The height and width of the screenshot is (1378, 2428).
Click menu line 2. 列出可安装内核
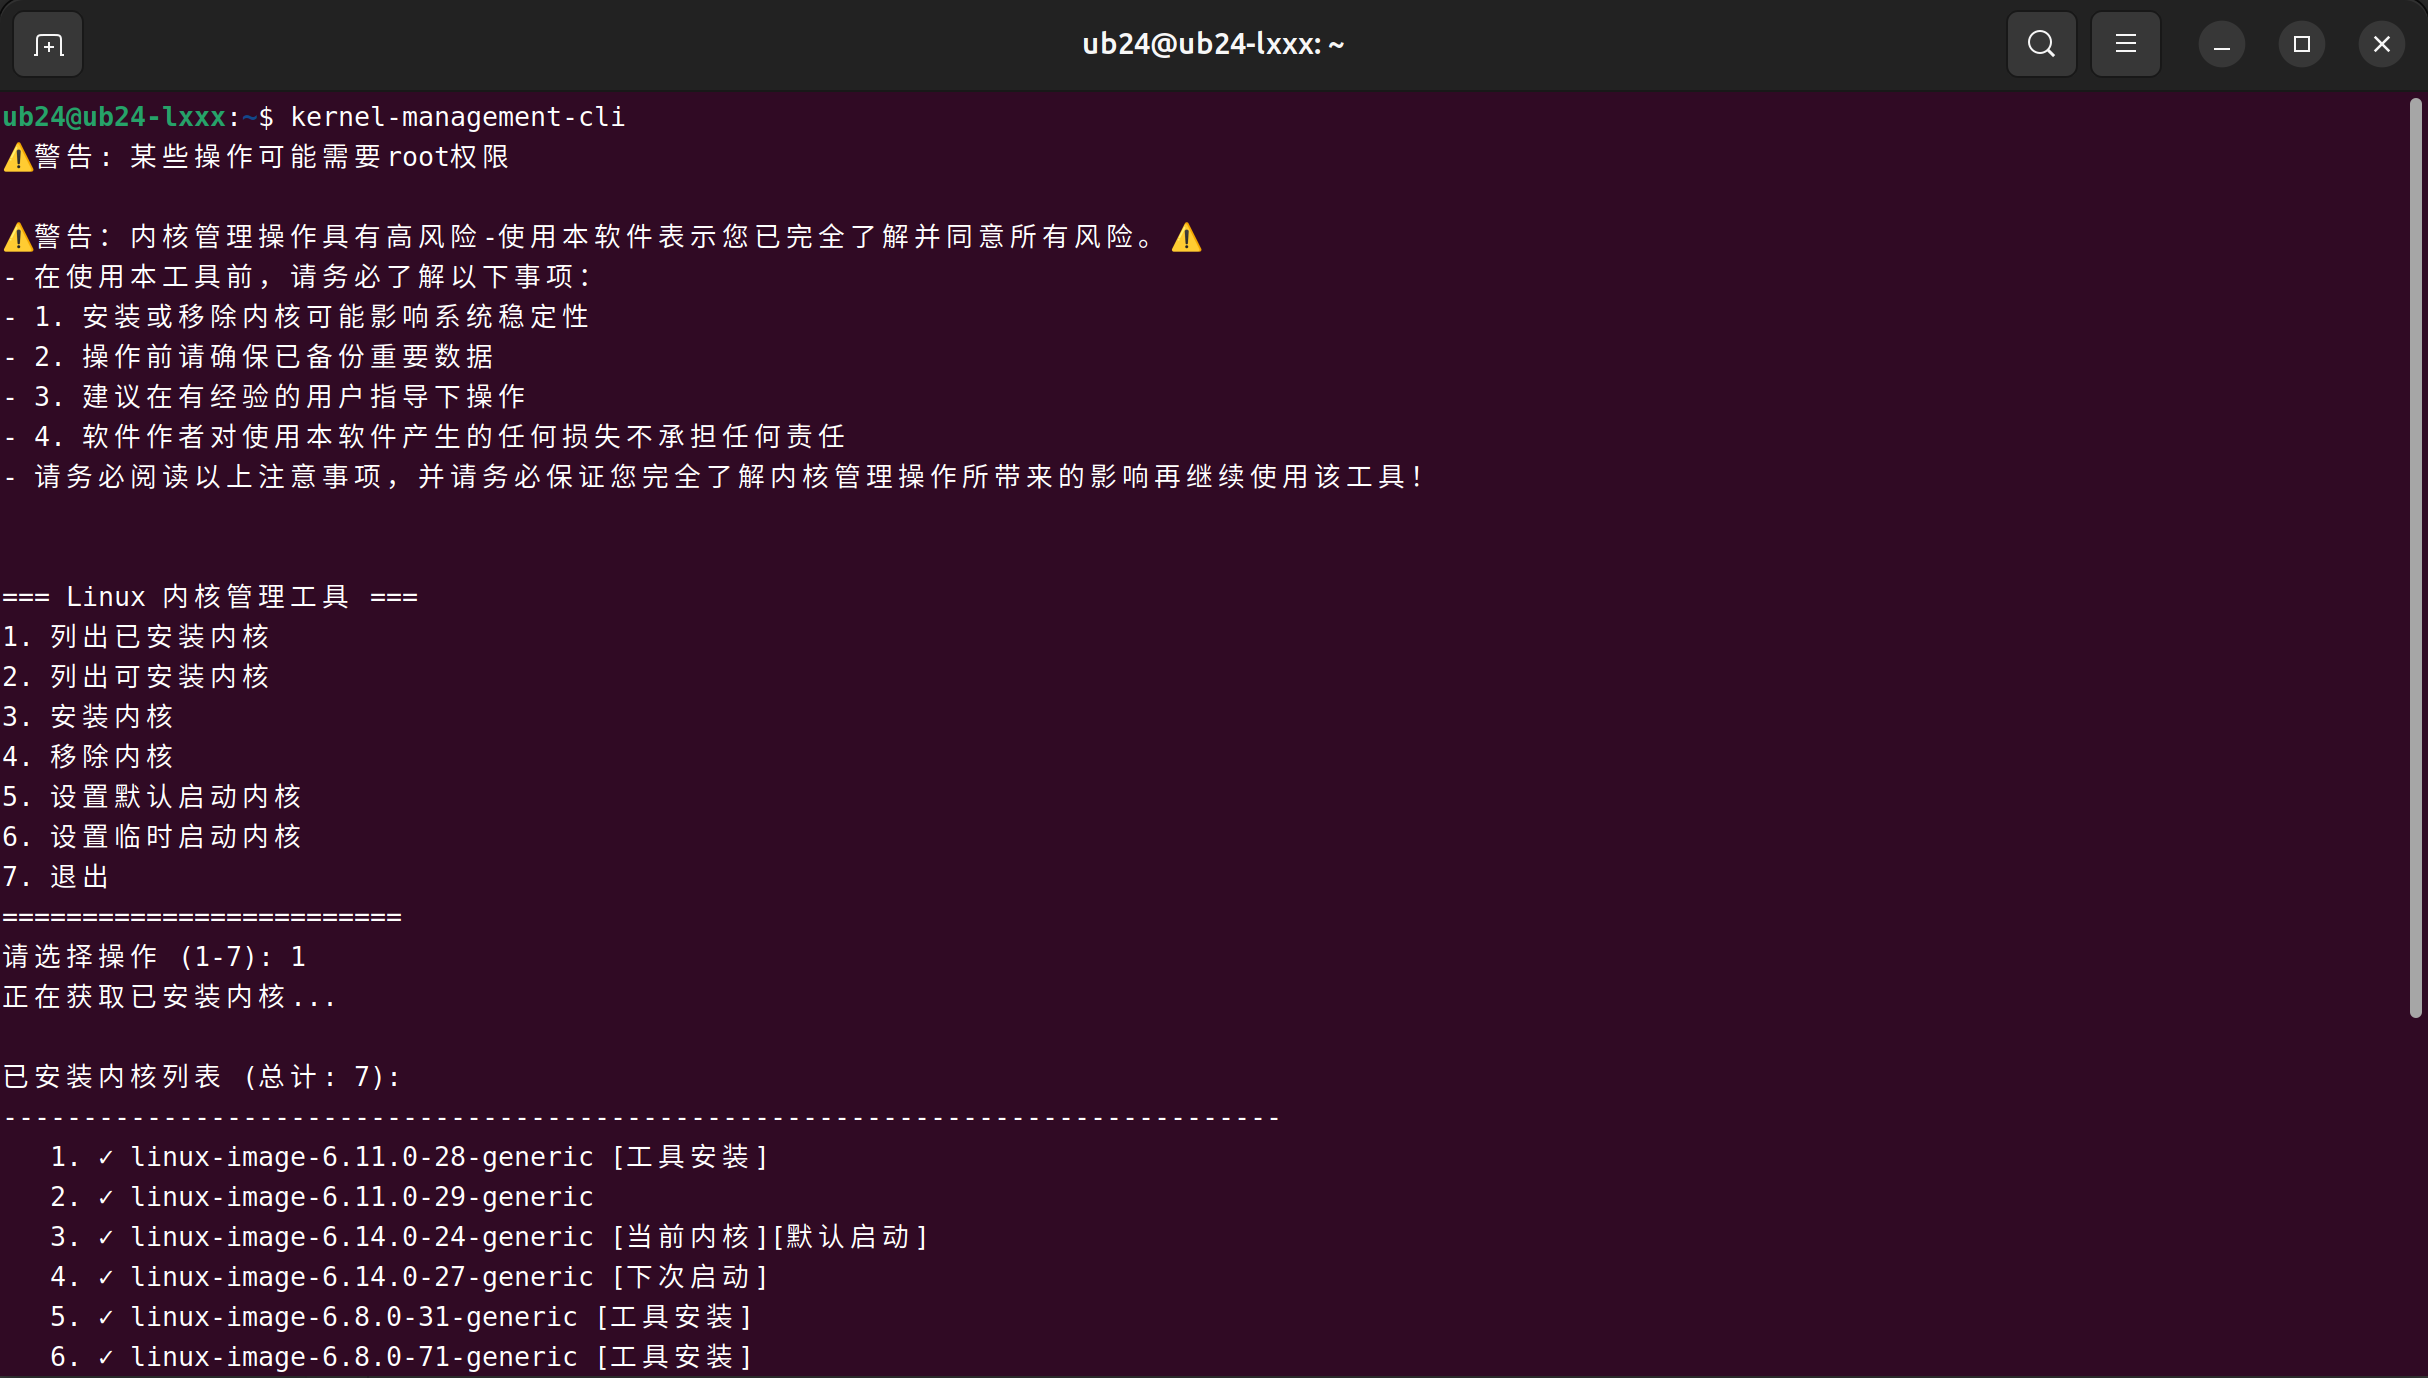tap(136, 677)
